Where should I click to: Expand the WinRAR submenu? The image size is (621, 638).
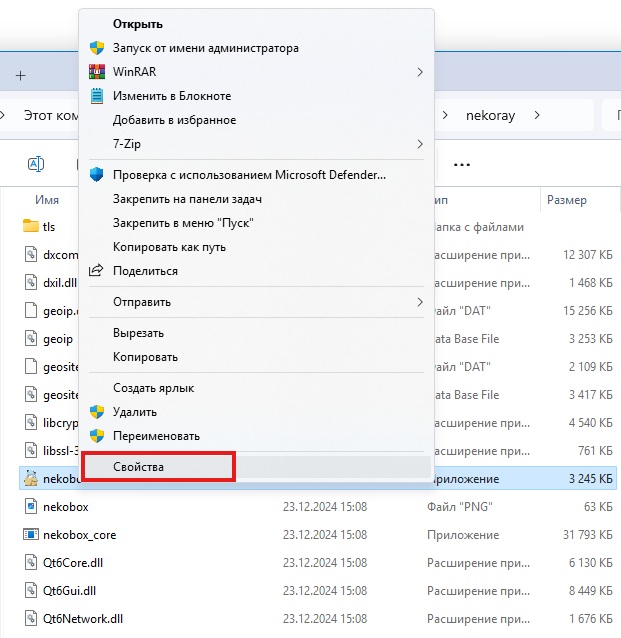pos(420,72)
